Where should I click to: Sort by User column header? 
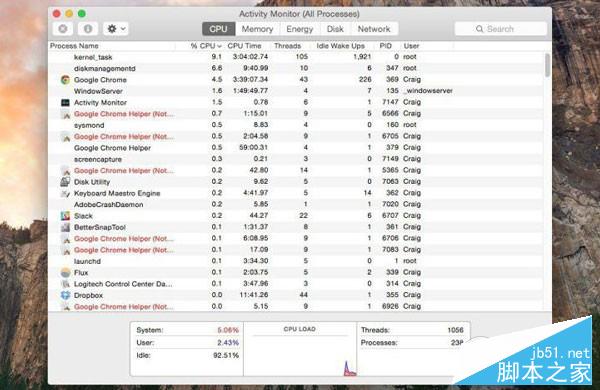411,46
